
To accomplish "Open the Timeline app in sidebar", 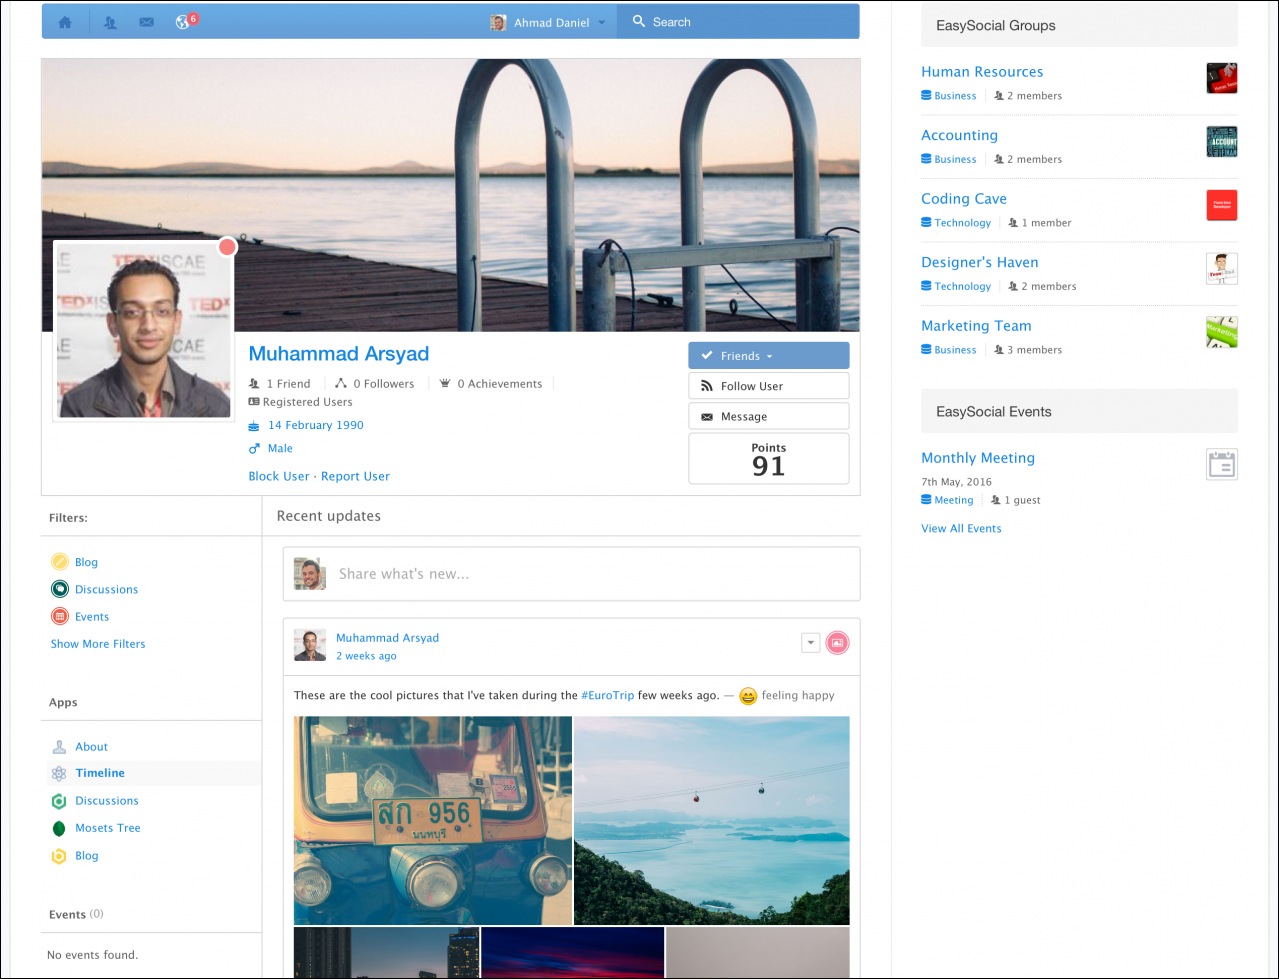I will coord(100,773).
